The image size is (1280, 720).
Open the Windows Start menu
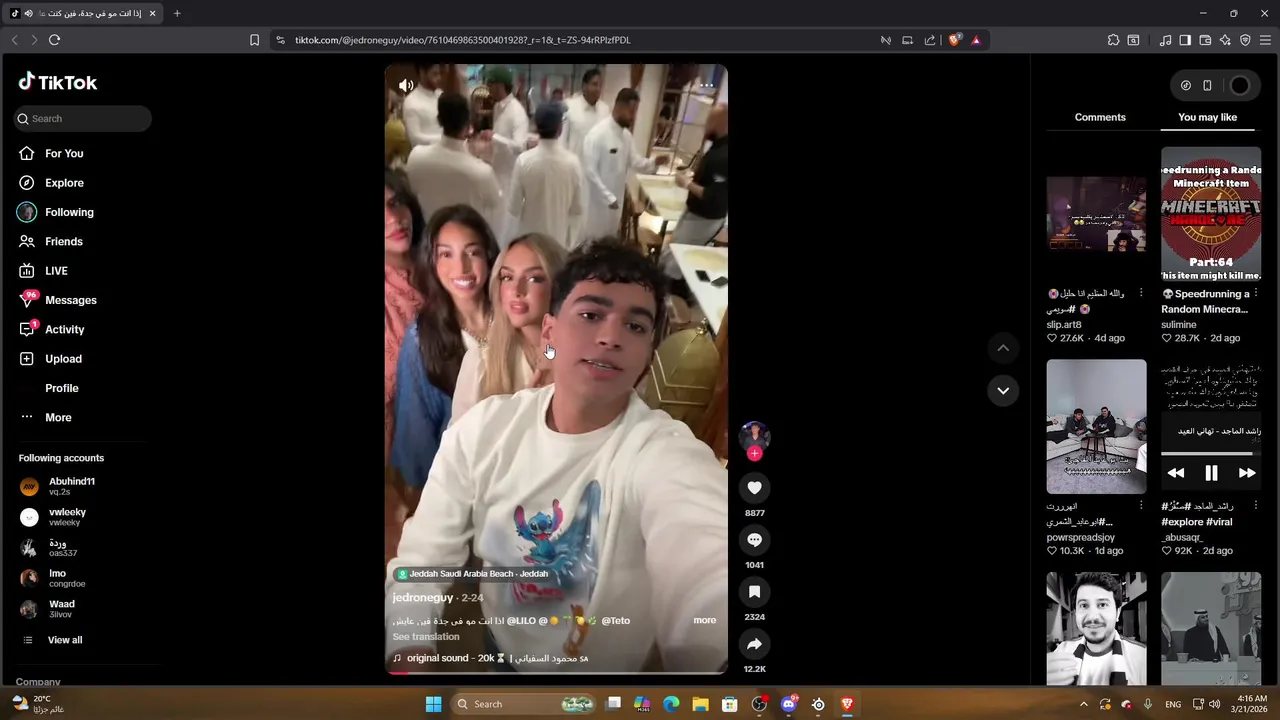tap(433, 704)
